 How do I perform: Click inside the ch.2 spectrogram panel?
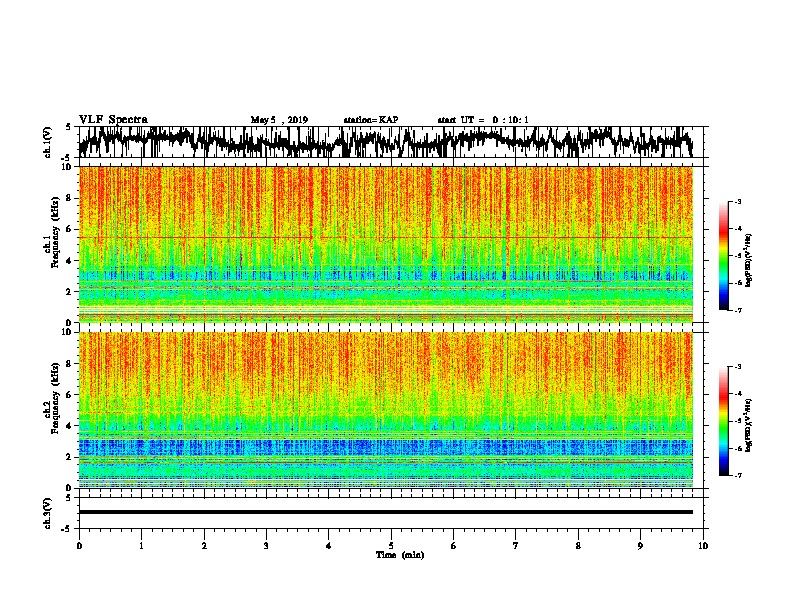386,410
